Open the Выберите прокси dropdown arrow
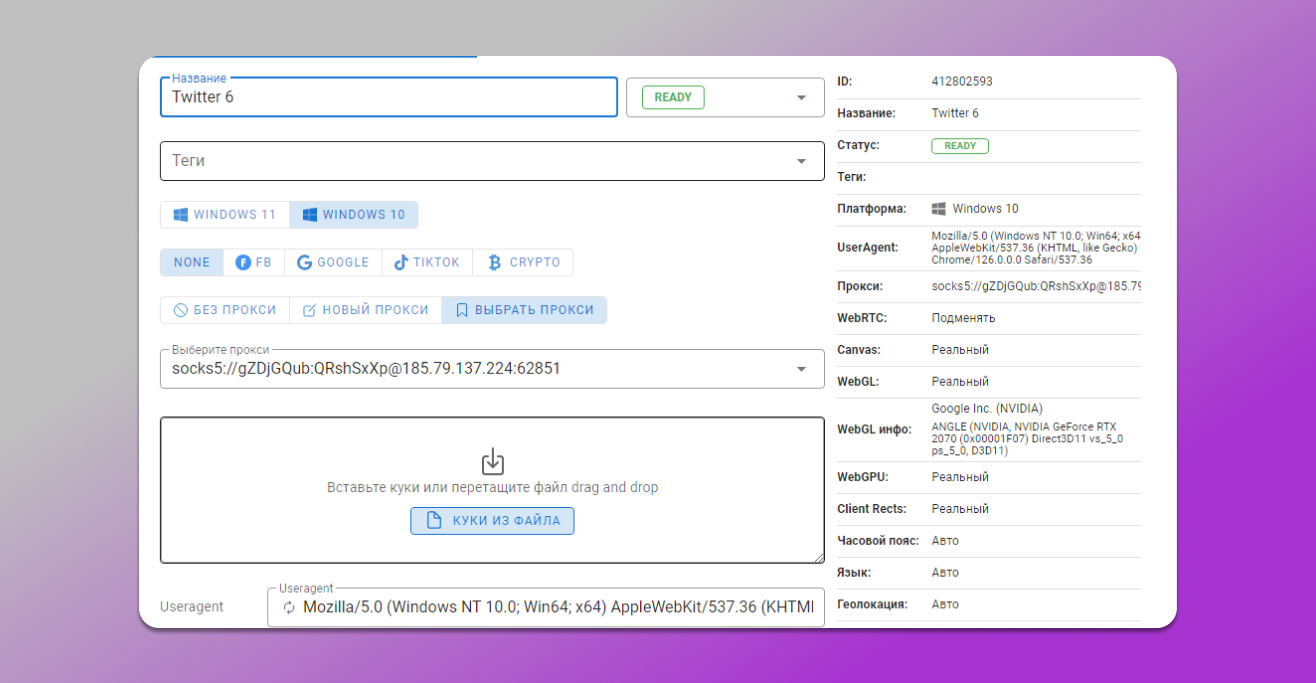Viewport: 1316px width, 683px height. (801, 369)
